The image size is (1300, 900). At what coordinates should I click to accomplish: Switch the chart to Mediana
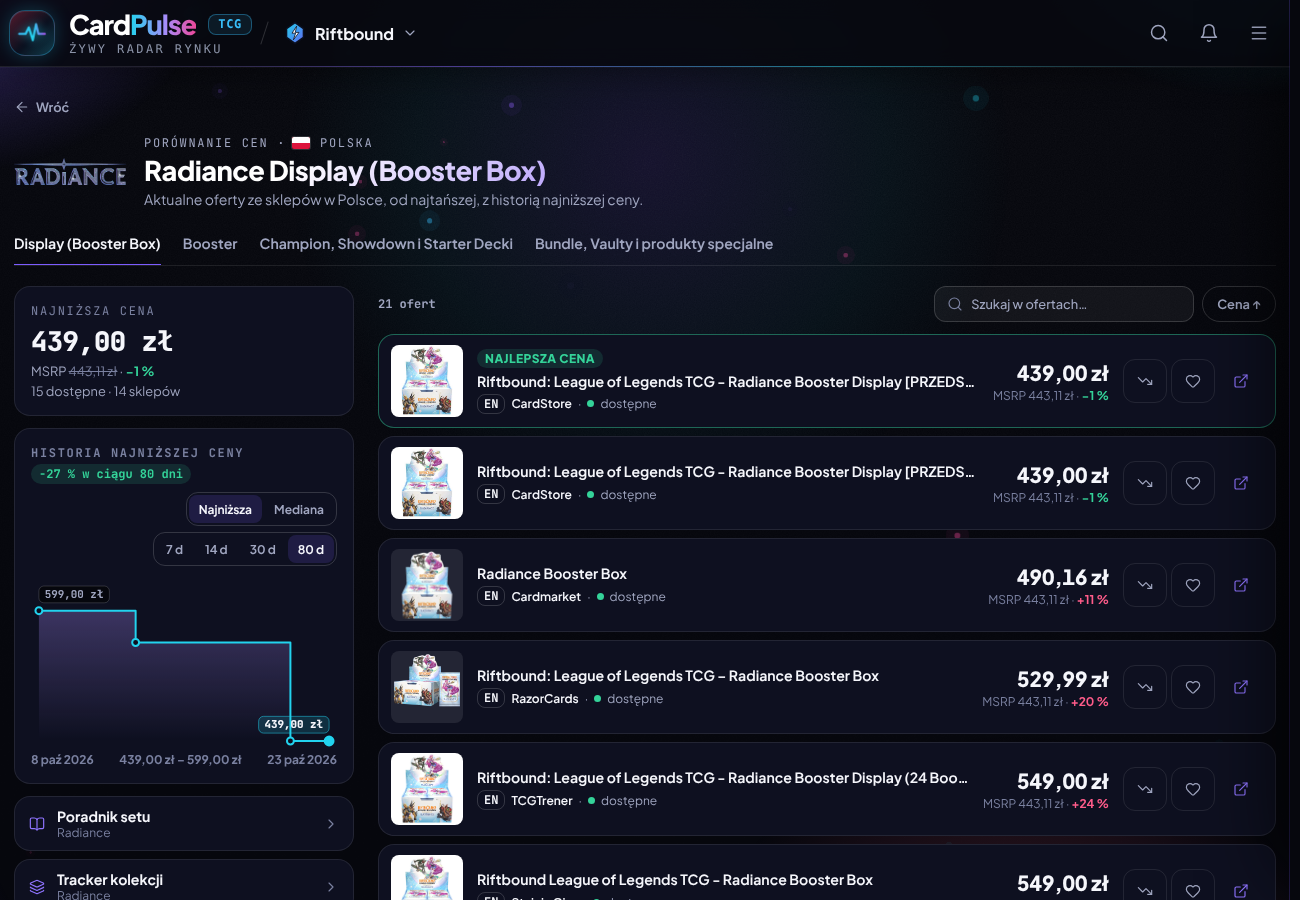299,509
